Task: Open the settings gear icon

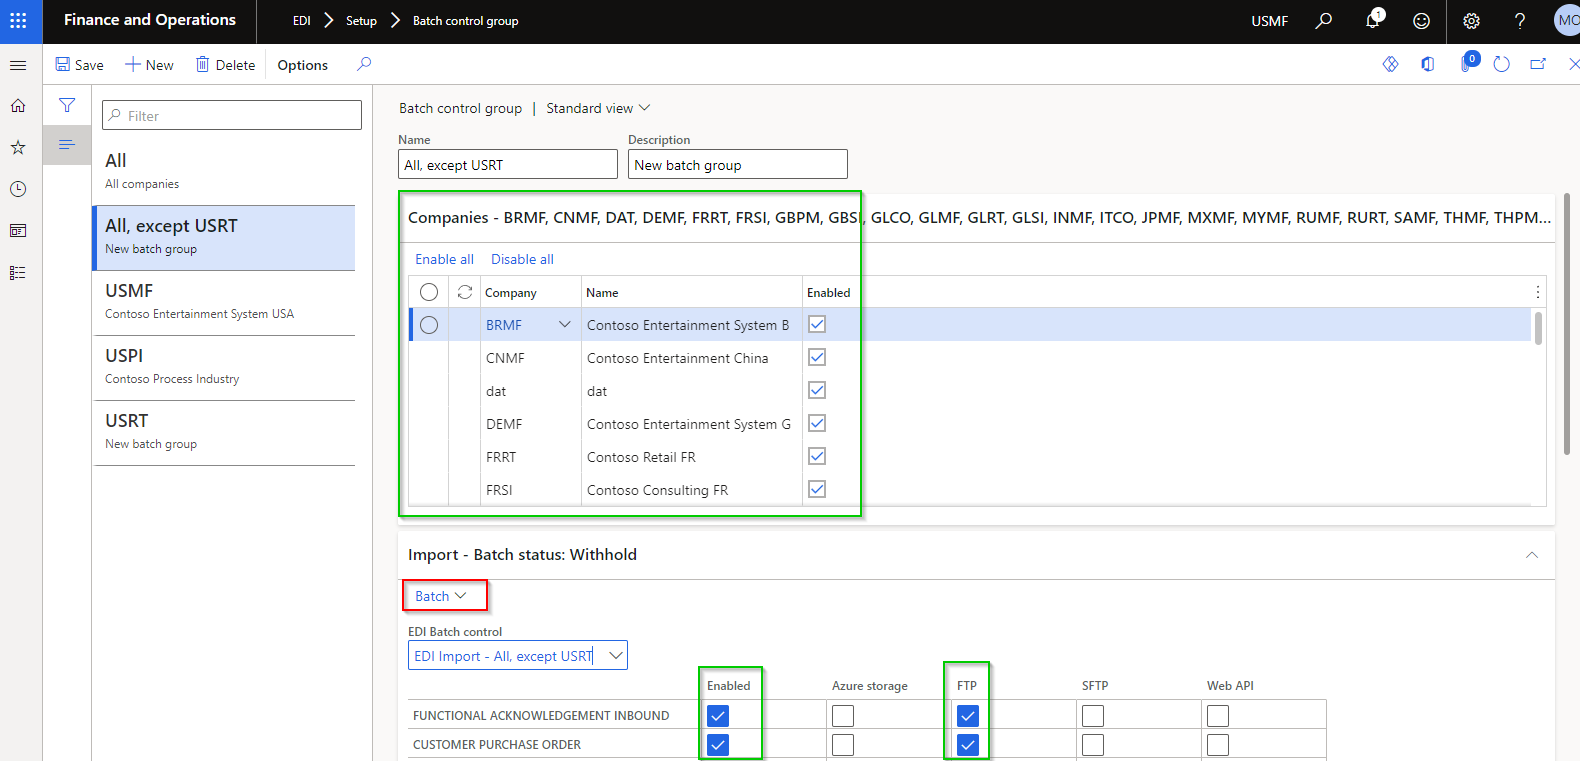Action: coord(1471,20)
